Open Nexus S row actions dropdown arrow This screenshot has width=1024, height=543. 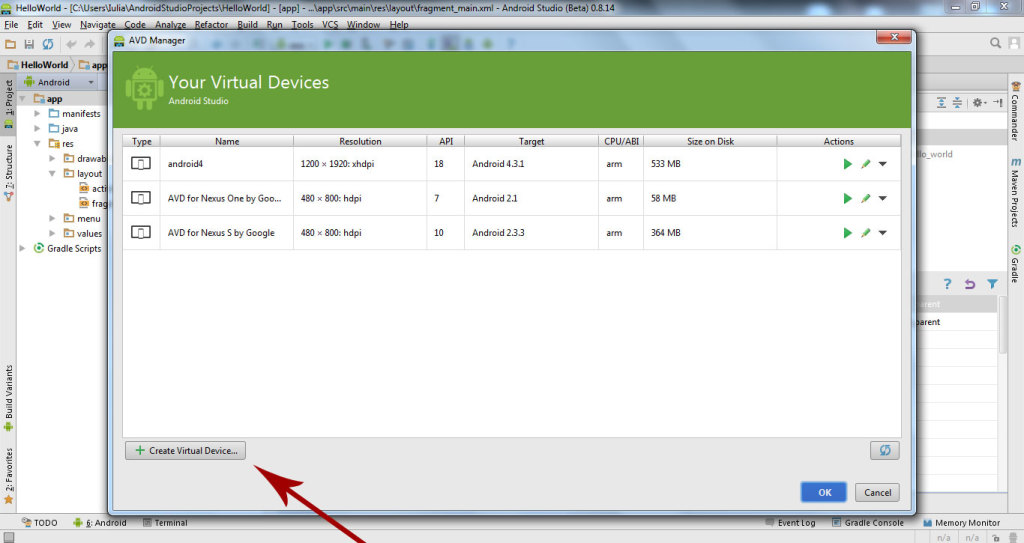click(882, 233)
